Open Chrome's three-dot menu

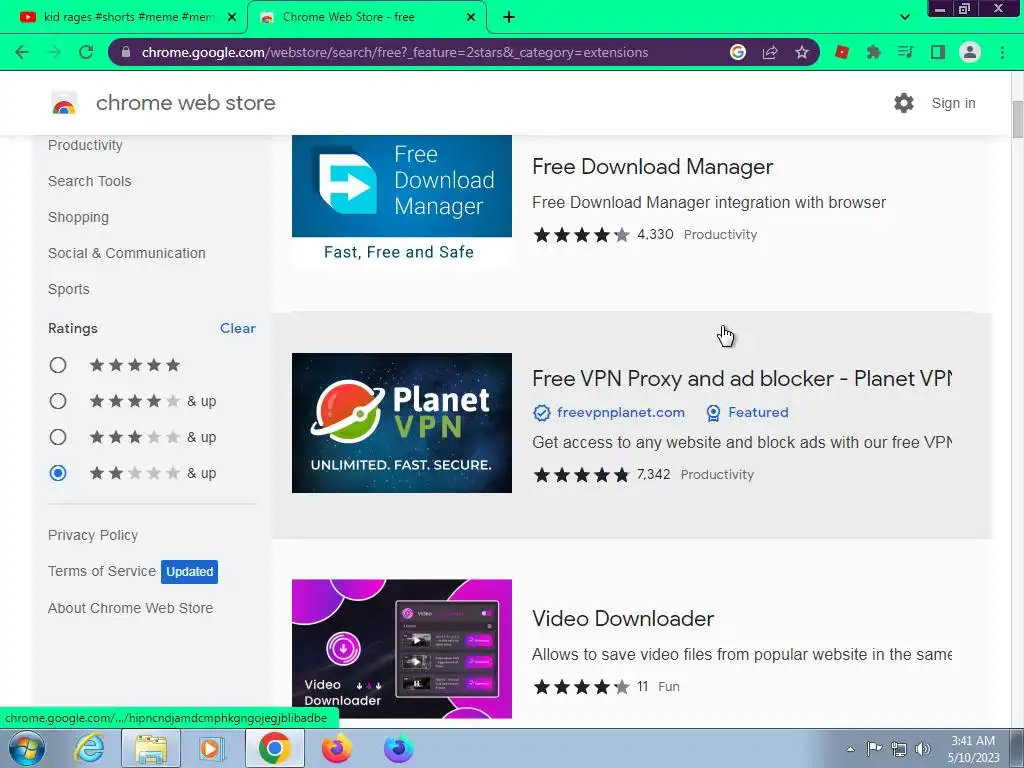click(x=1002, y=52)
